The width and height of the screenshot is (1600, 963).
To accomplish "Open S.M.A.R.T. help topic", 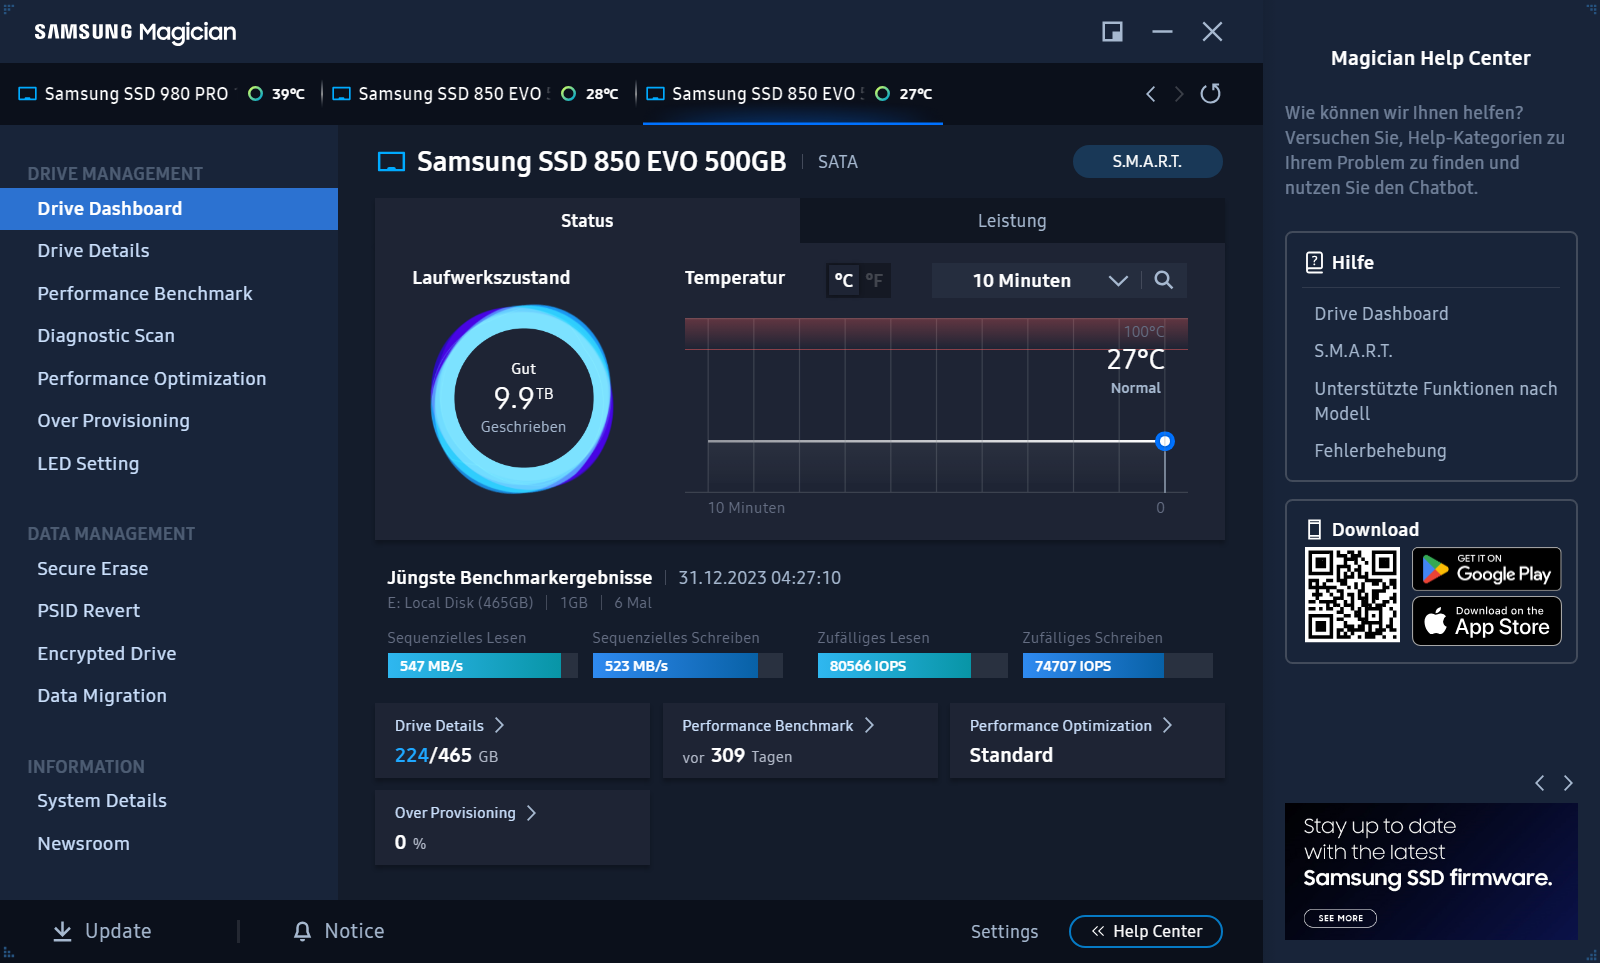I will 1353,351.
